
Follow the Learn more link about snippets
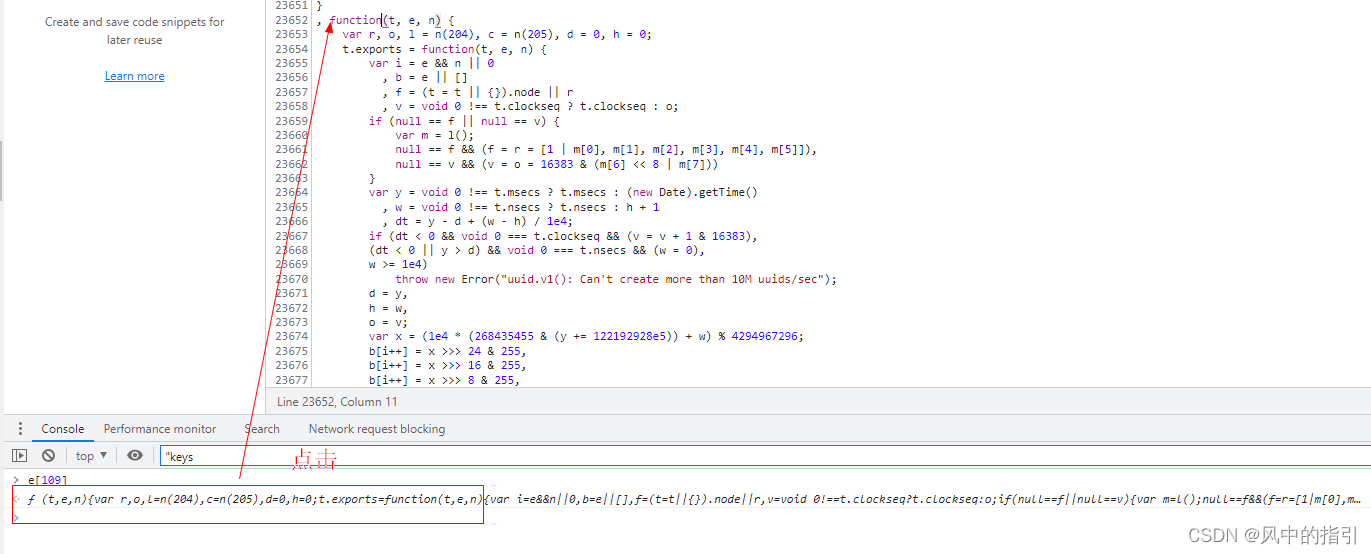coord(135,76)
